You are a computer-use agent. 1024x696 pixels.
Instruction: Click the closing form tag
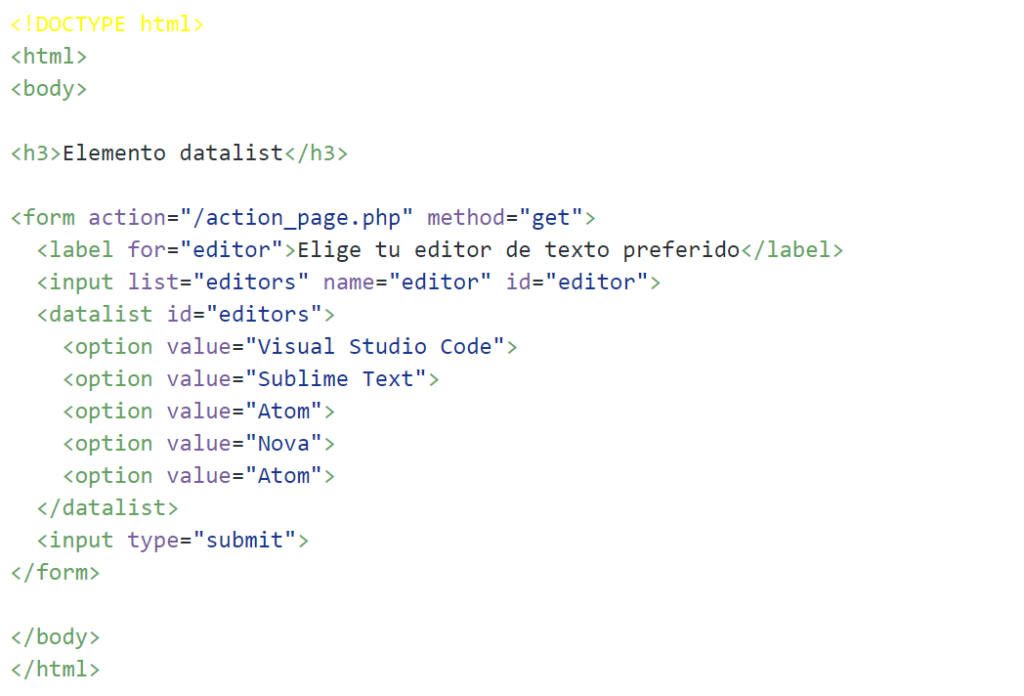55,572
